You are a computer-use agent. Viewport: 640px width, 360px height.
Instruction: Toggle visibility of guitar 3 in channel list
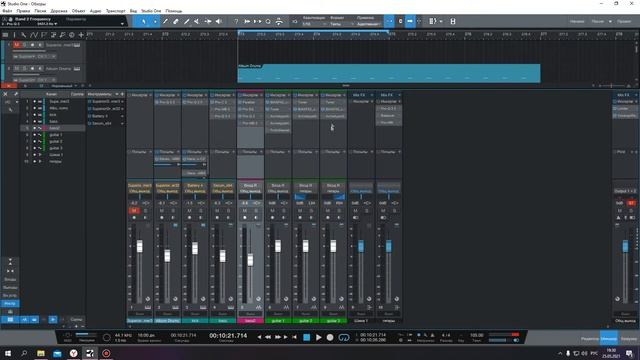tap(35, 148)
